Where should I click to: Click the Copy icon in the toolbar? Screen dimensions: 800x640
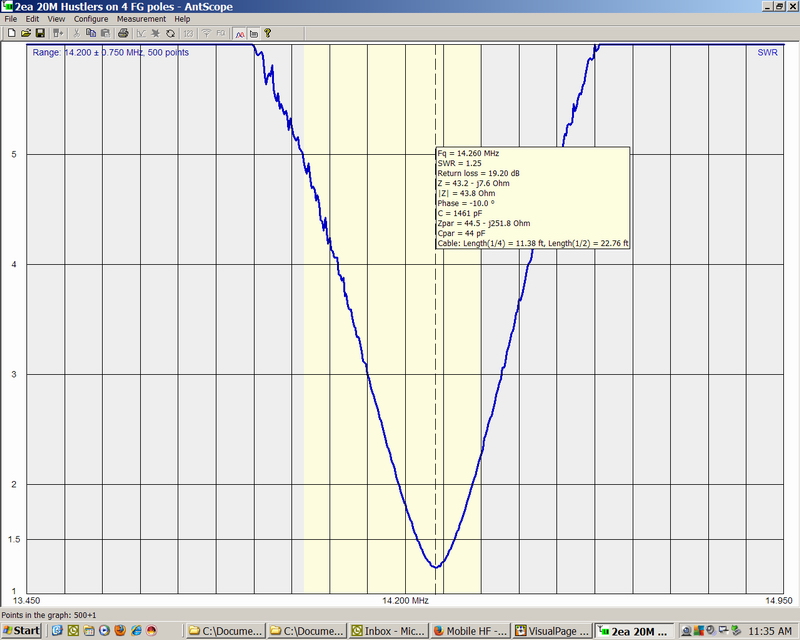90,33
